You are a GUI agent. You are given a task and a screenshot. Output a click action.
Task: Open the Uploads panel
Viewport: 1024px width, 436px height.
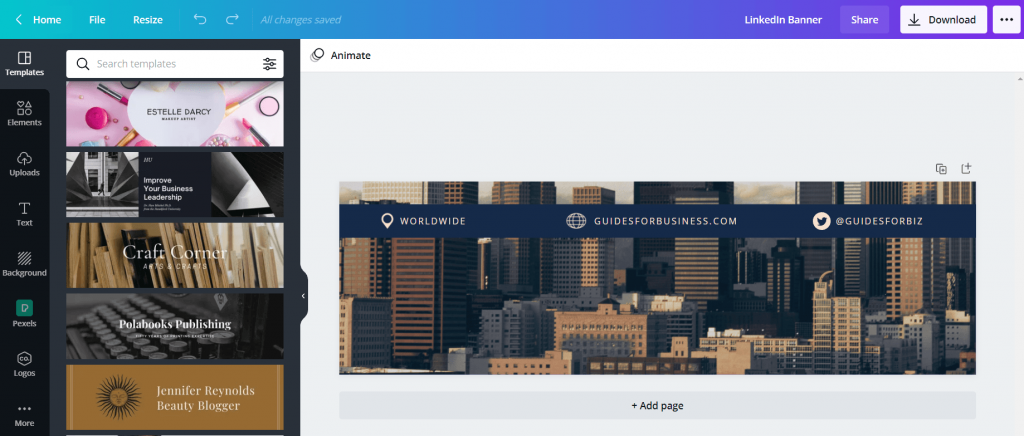24,164
